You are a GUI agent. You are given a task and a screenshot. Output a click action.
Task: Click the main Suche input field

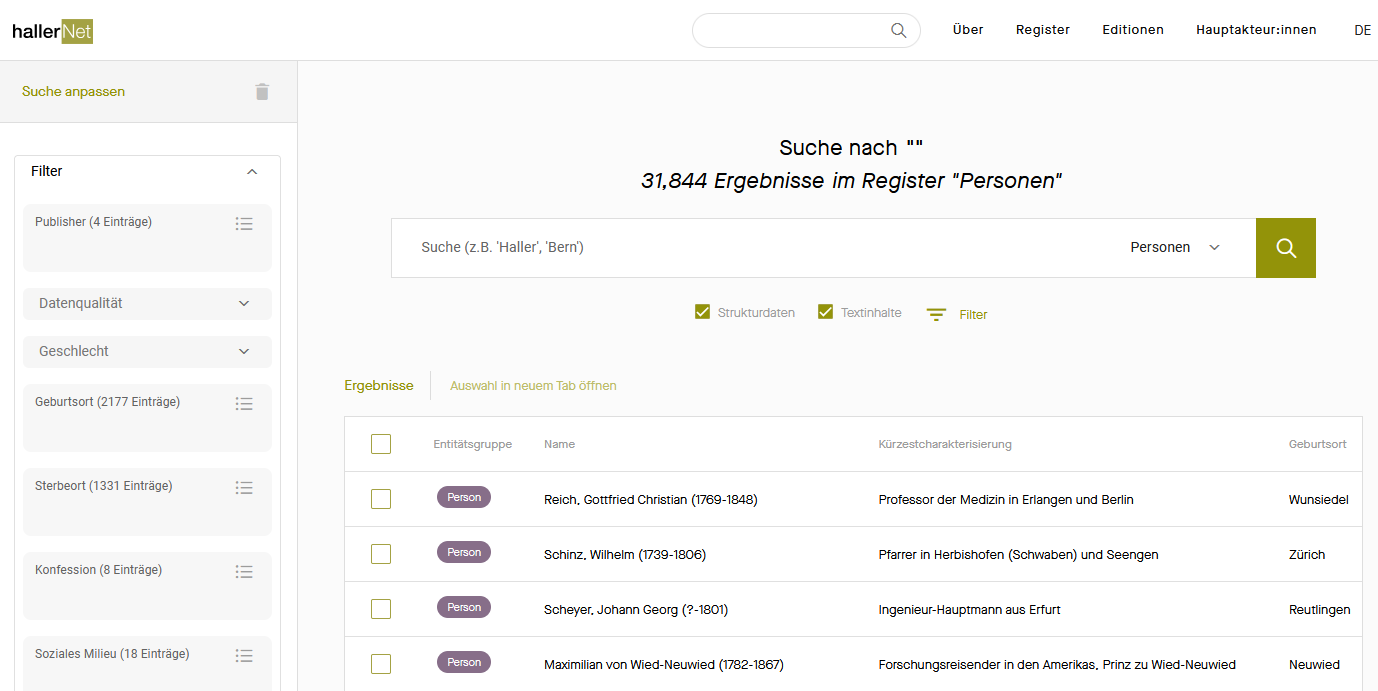750,248
